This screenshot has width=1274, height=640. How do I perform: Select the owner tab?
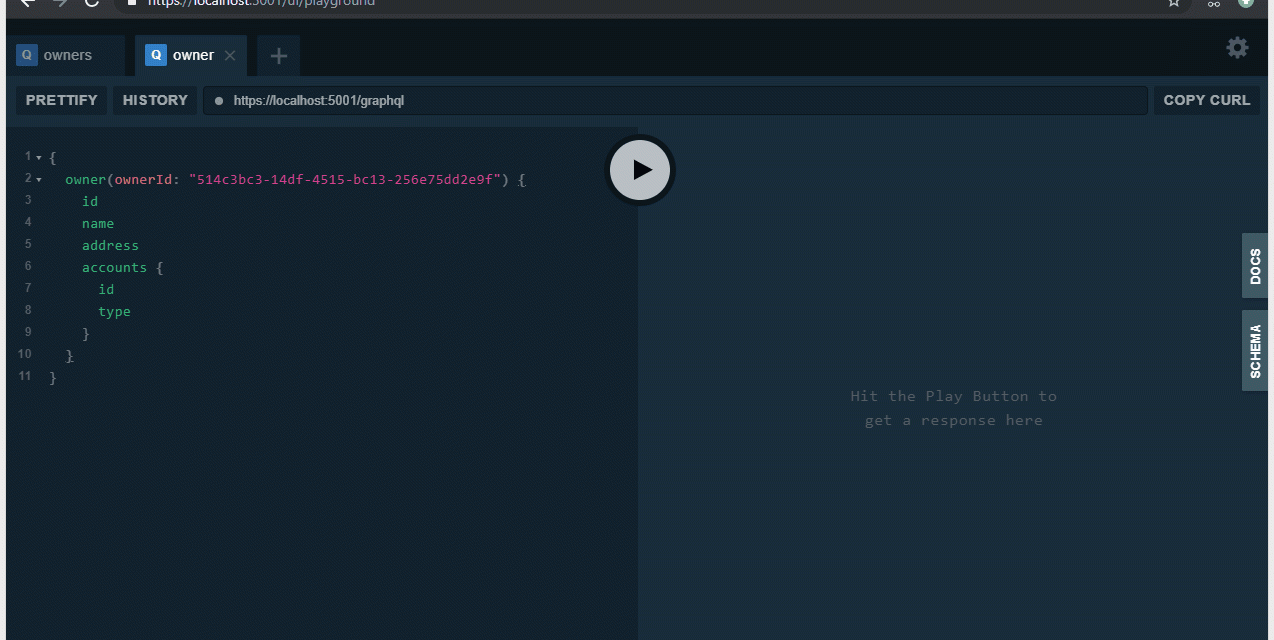click(193, 55)
